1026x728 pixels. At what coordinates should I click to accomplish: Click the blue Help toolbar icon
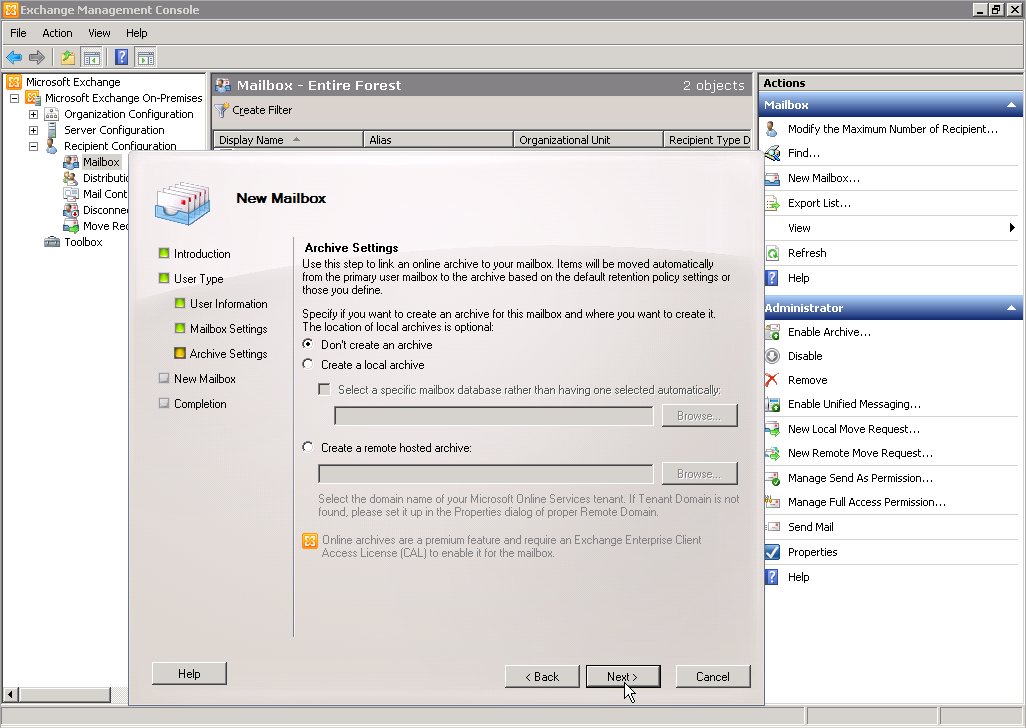point(121,58)
